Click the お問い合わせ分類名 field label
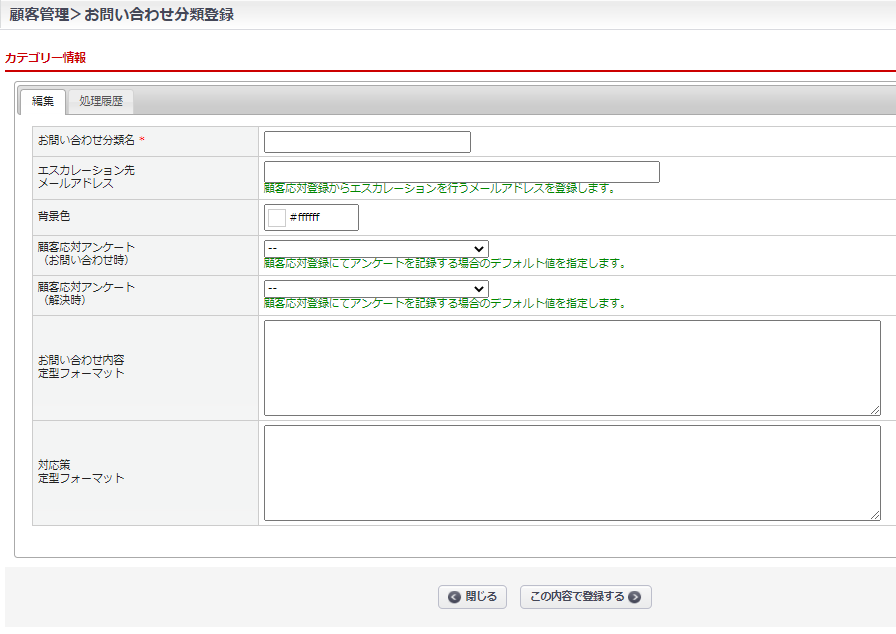896x634 pixels. tap(86, 140)
